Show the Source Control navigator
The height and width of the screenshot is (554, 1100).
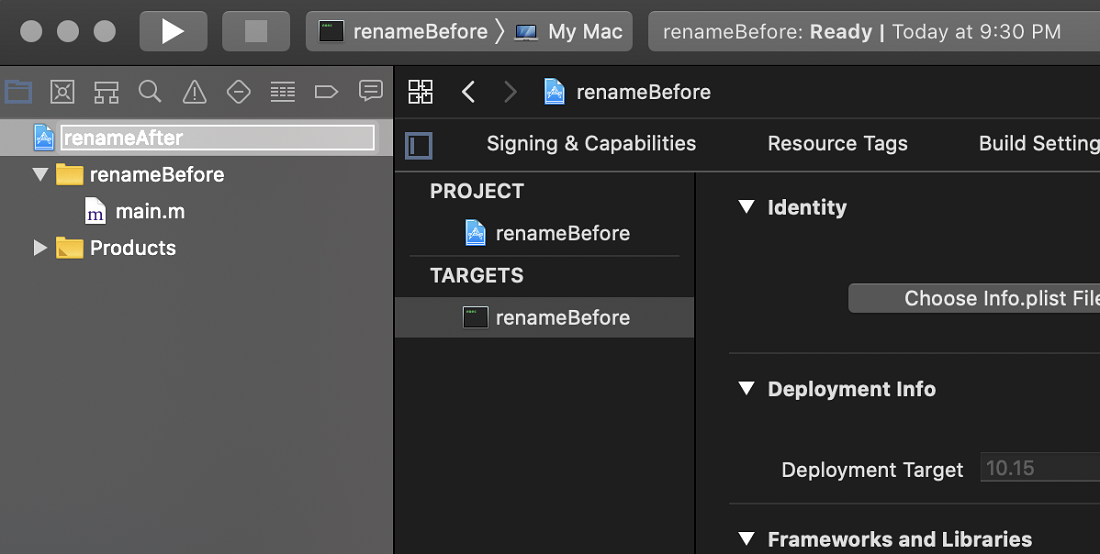(62, 92)
